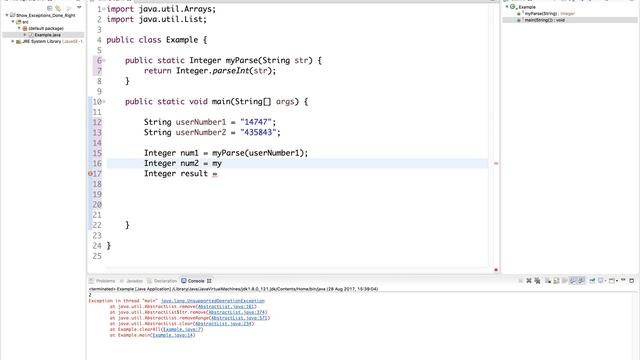Place cursor after 'my' on line 16
The height and width of the screenshot is (360, 640).
(x=222, y=163)
